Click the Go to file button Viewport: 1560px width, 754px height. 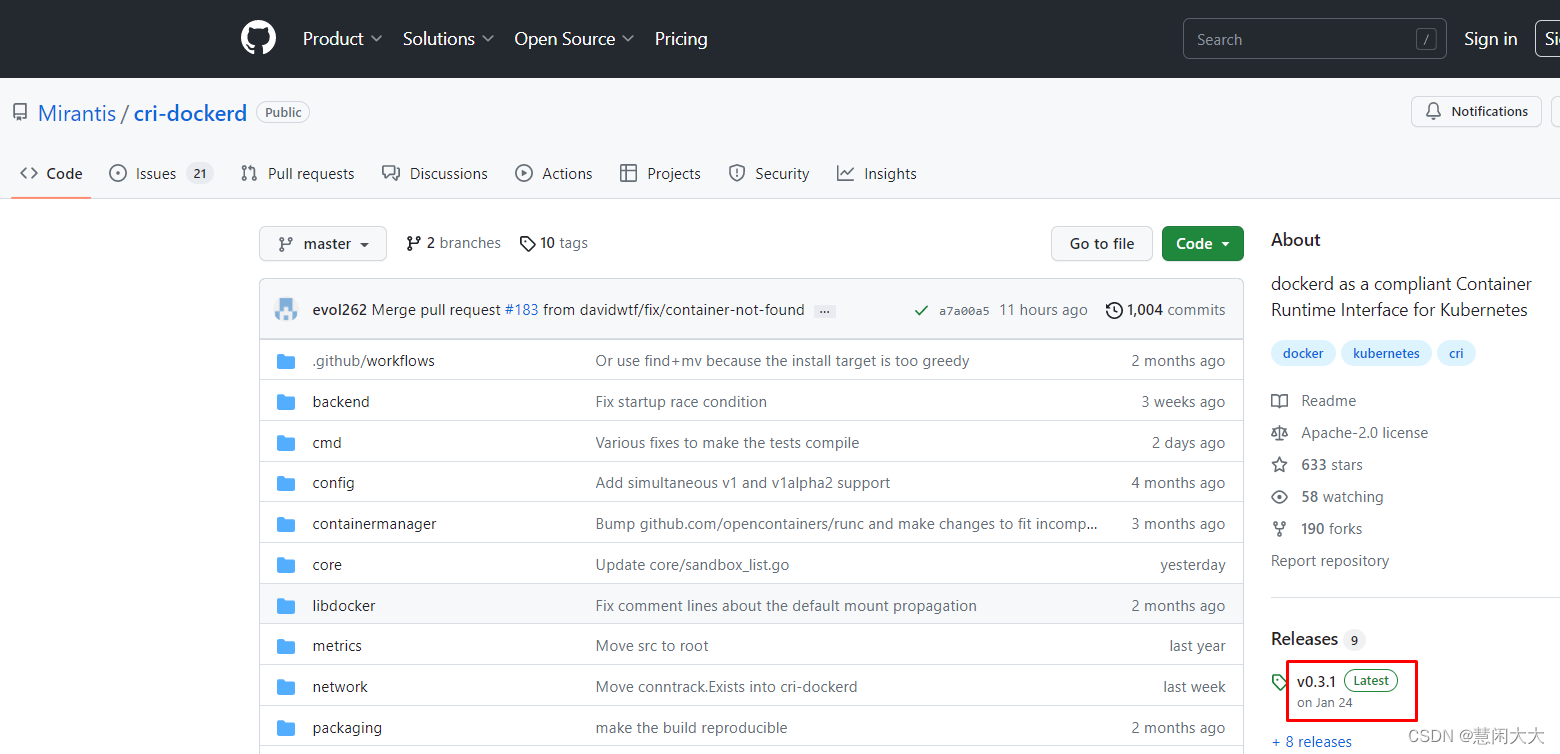[1102, 243]
